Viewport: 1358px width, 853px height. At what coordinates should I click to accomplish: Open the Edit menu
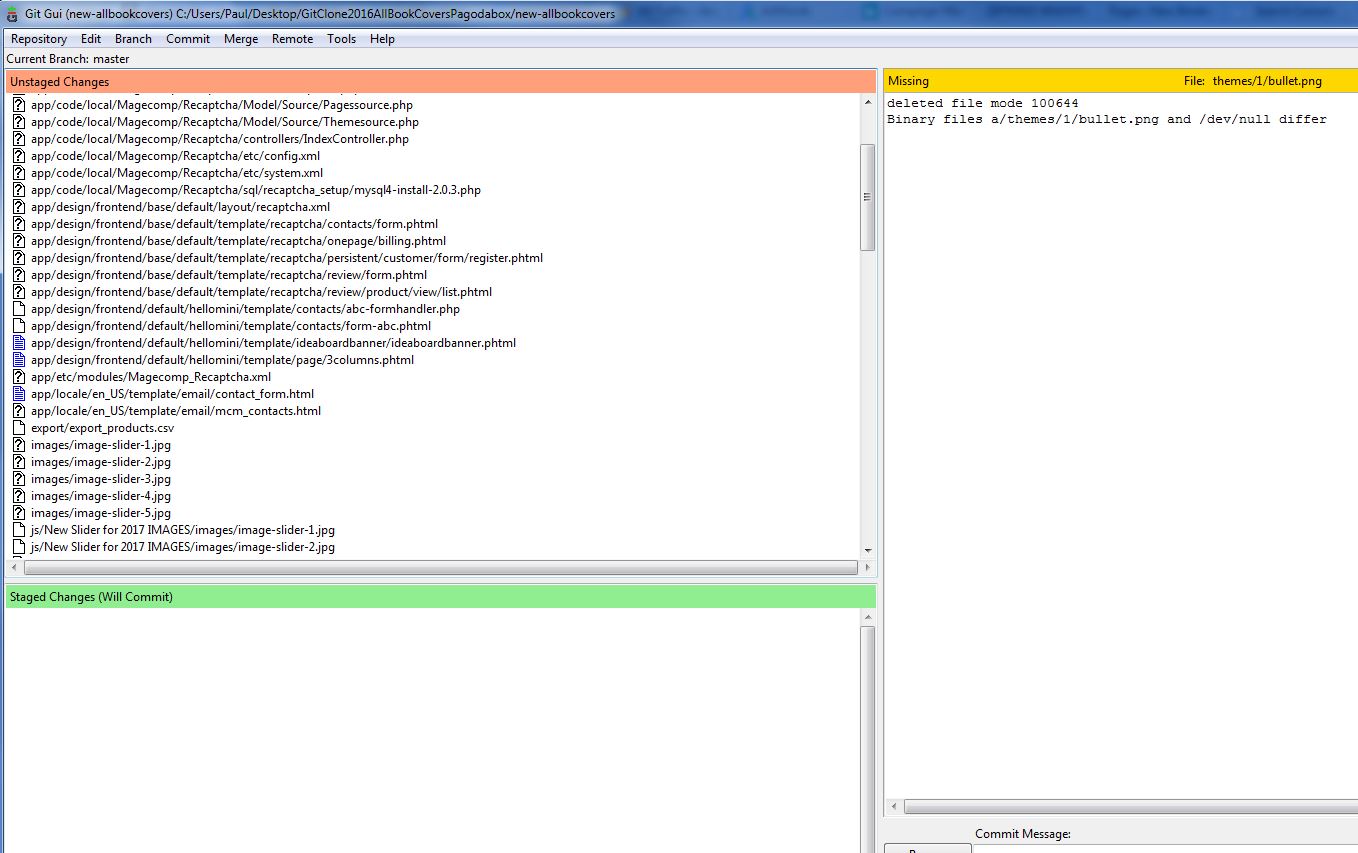coord(91,39)
